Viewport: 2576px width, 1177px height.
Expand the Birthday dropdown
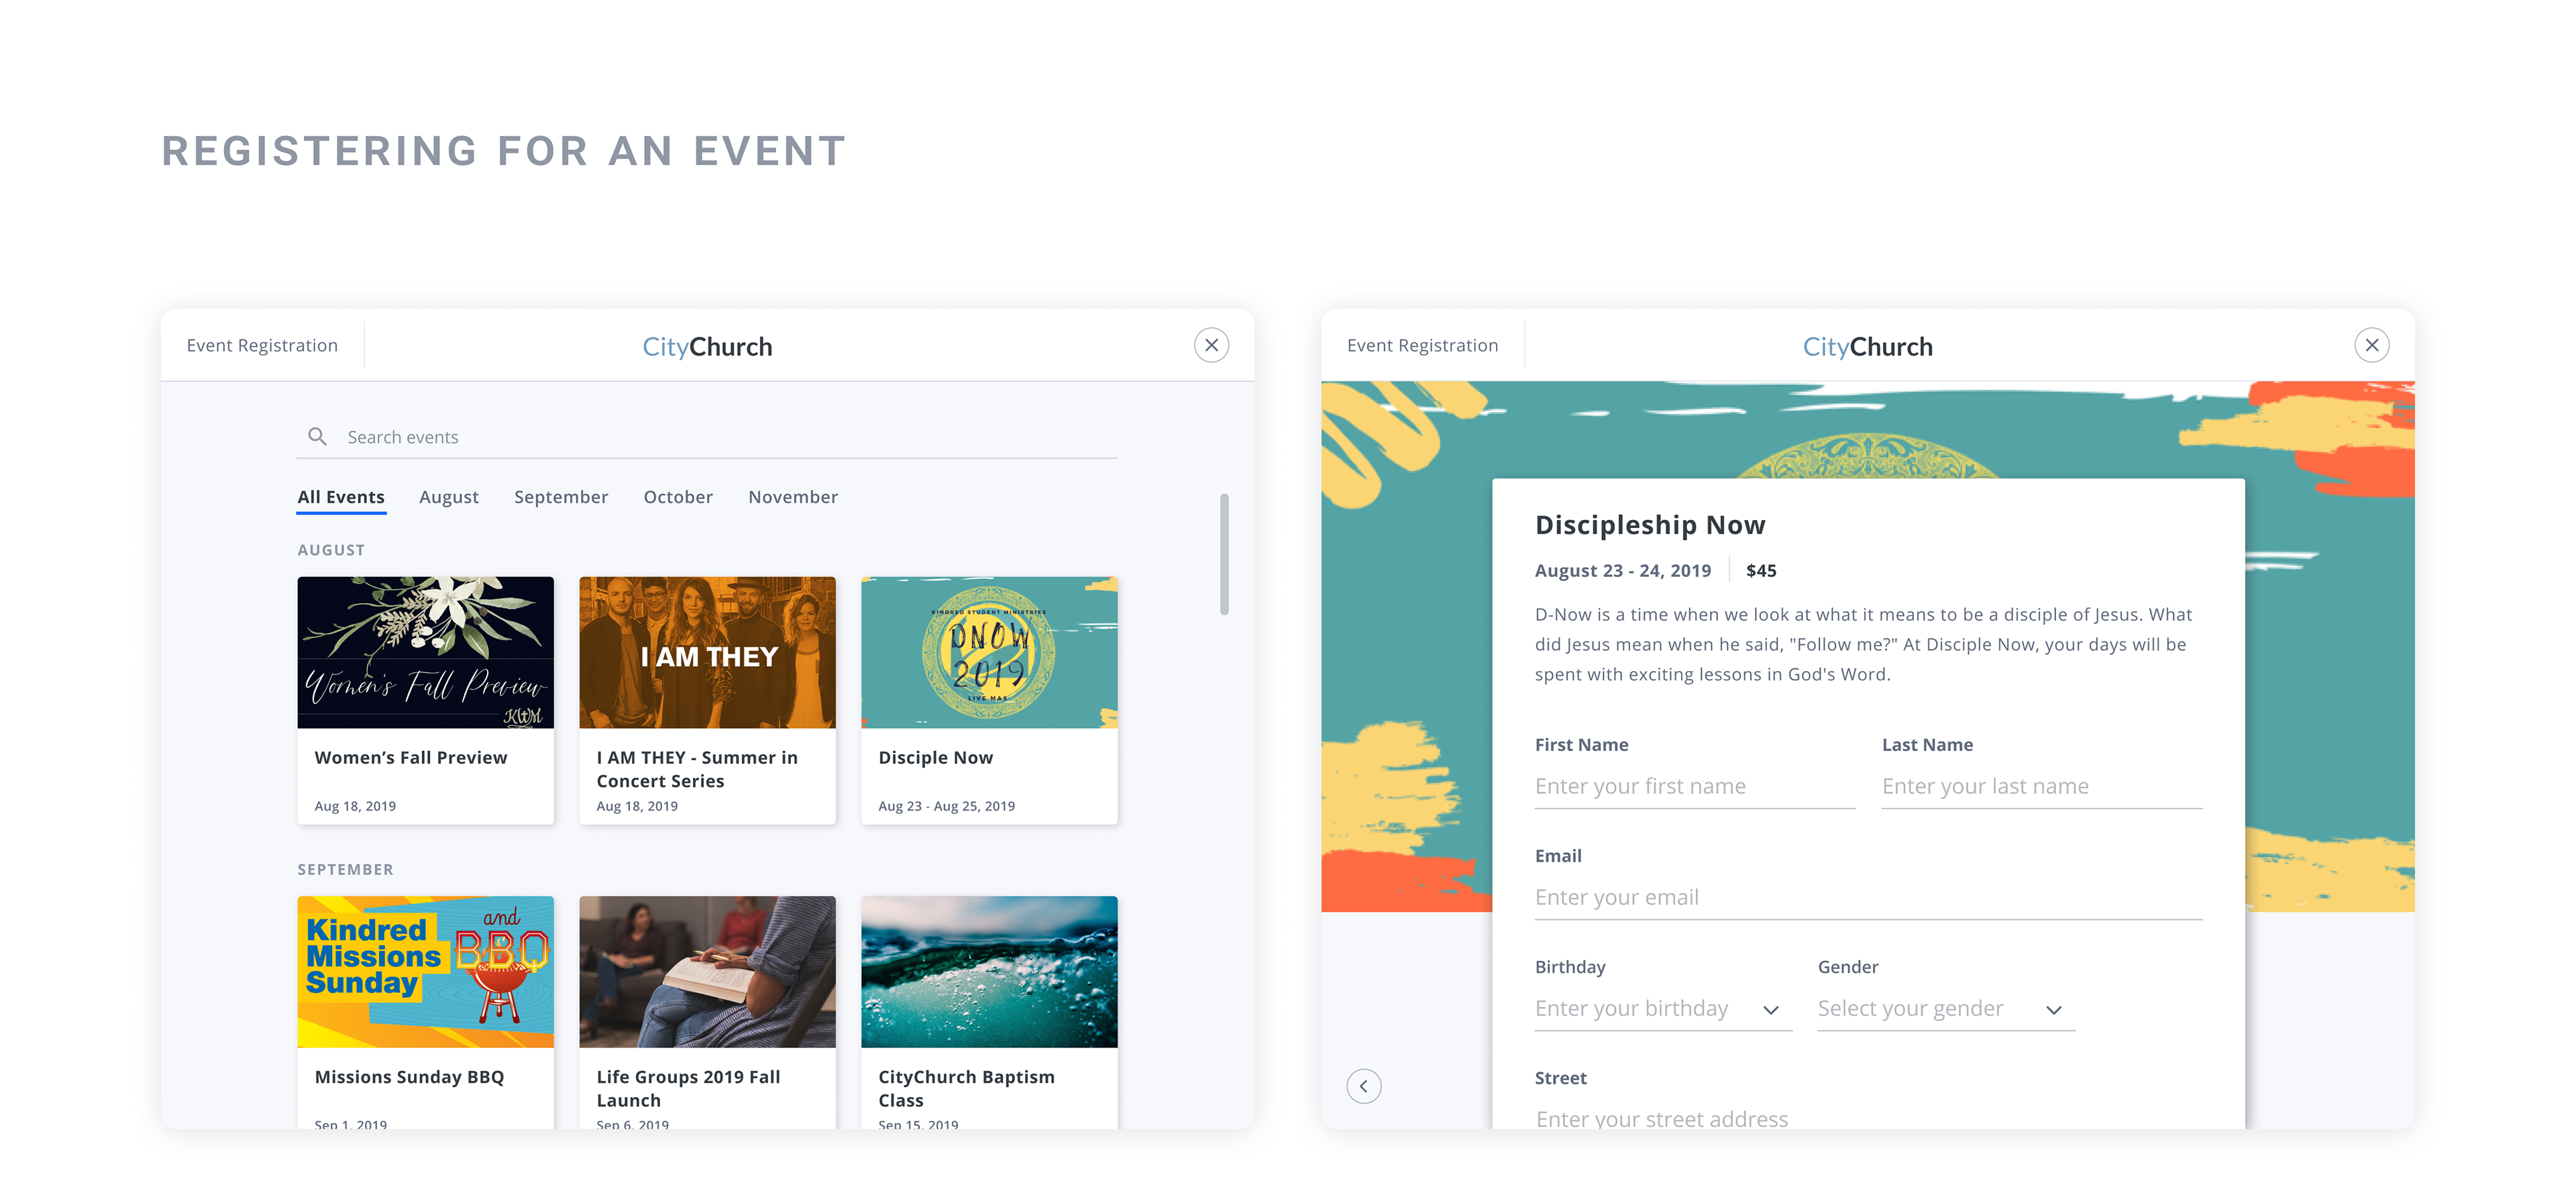pos(1770,1010)
